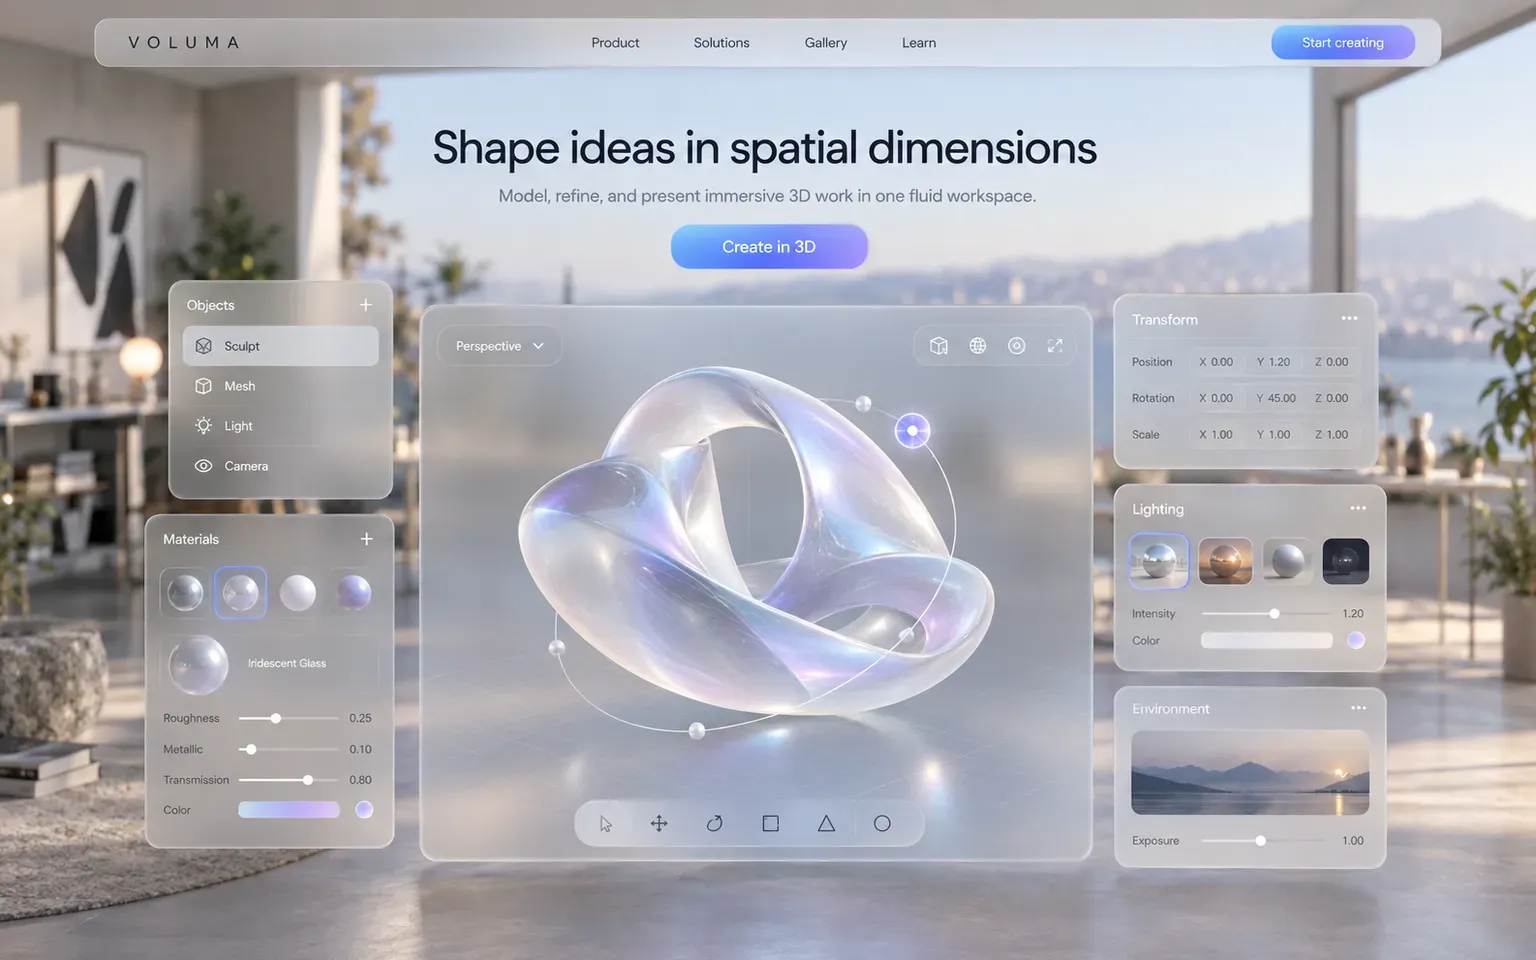Choose the first dark glass material sphere
The height and width of the screenshot is (960, 1536).
point(185,593)
